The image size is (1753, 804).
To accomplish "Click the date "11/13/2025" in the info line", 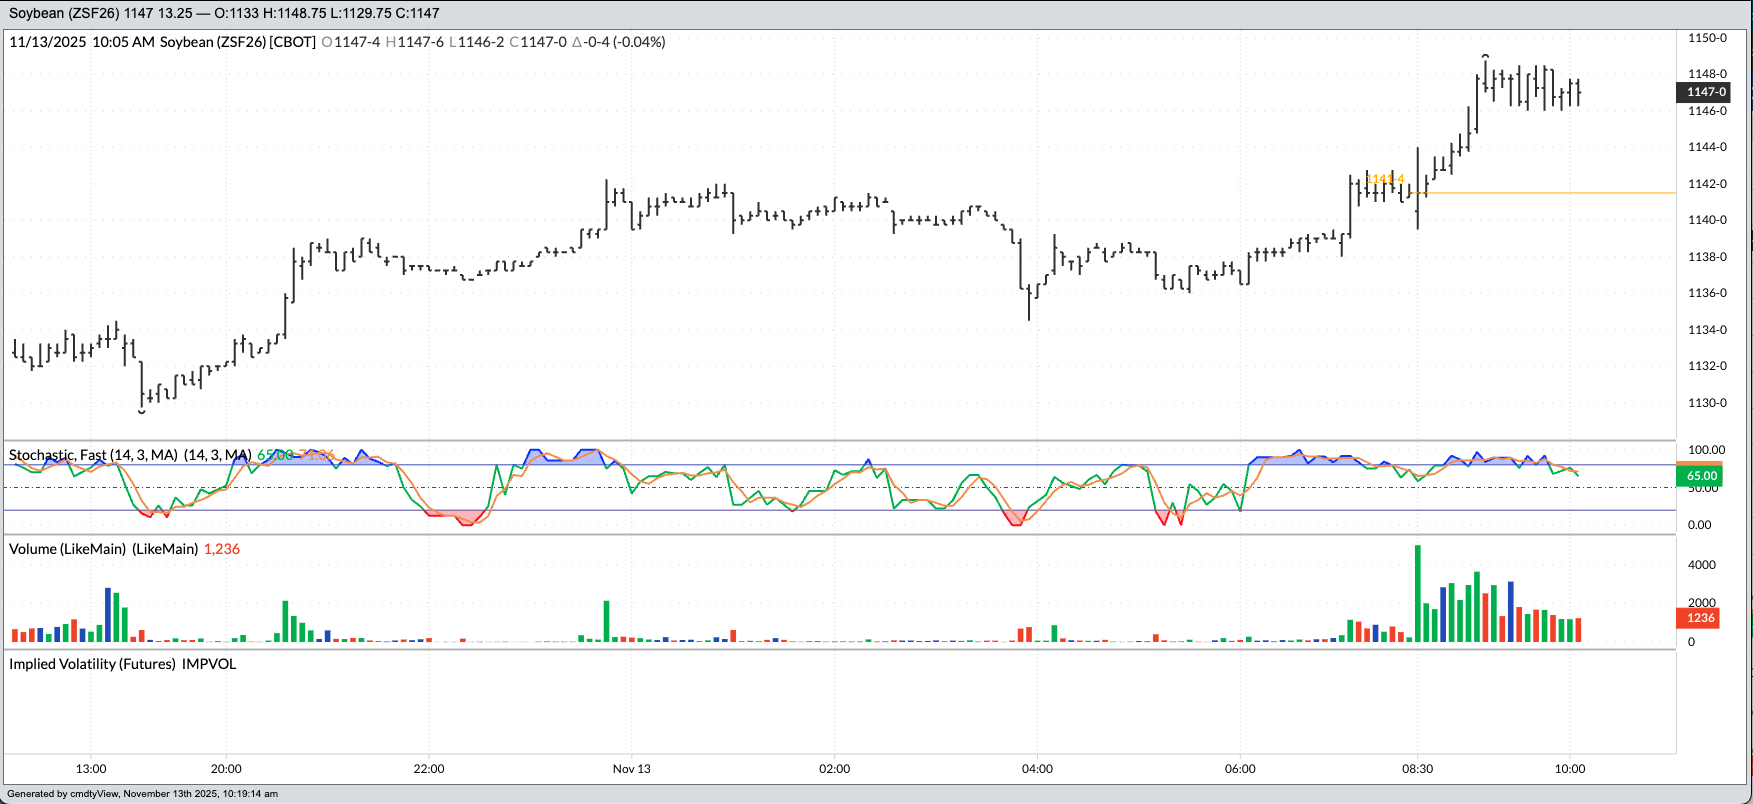I will [47, 42].
